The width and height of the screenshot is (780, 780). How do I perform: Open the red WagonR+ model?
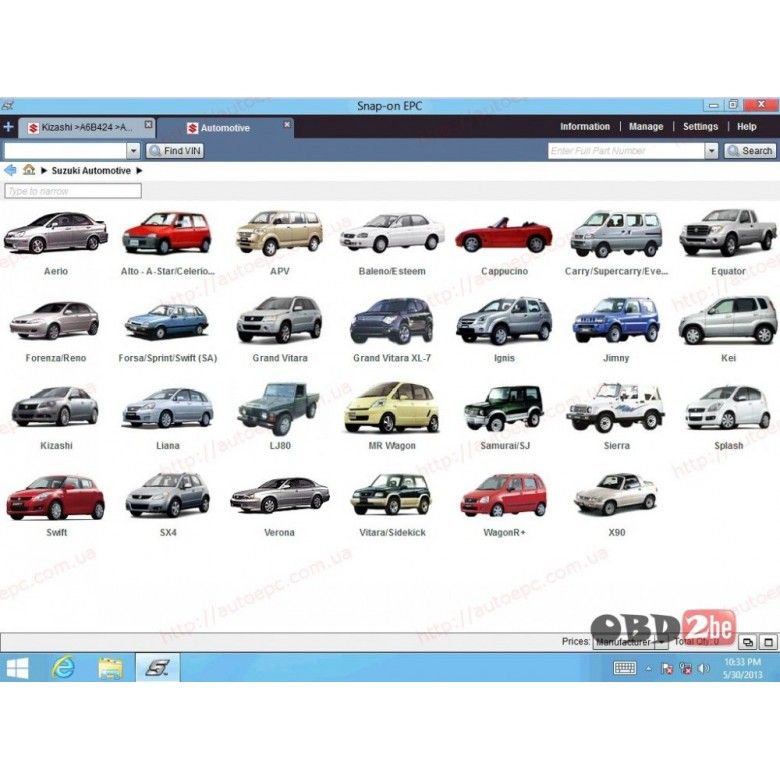503,494
